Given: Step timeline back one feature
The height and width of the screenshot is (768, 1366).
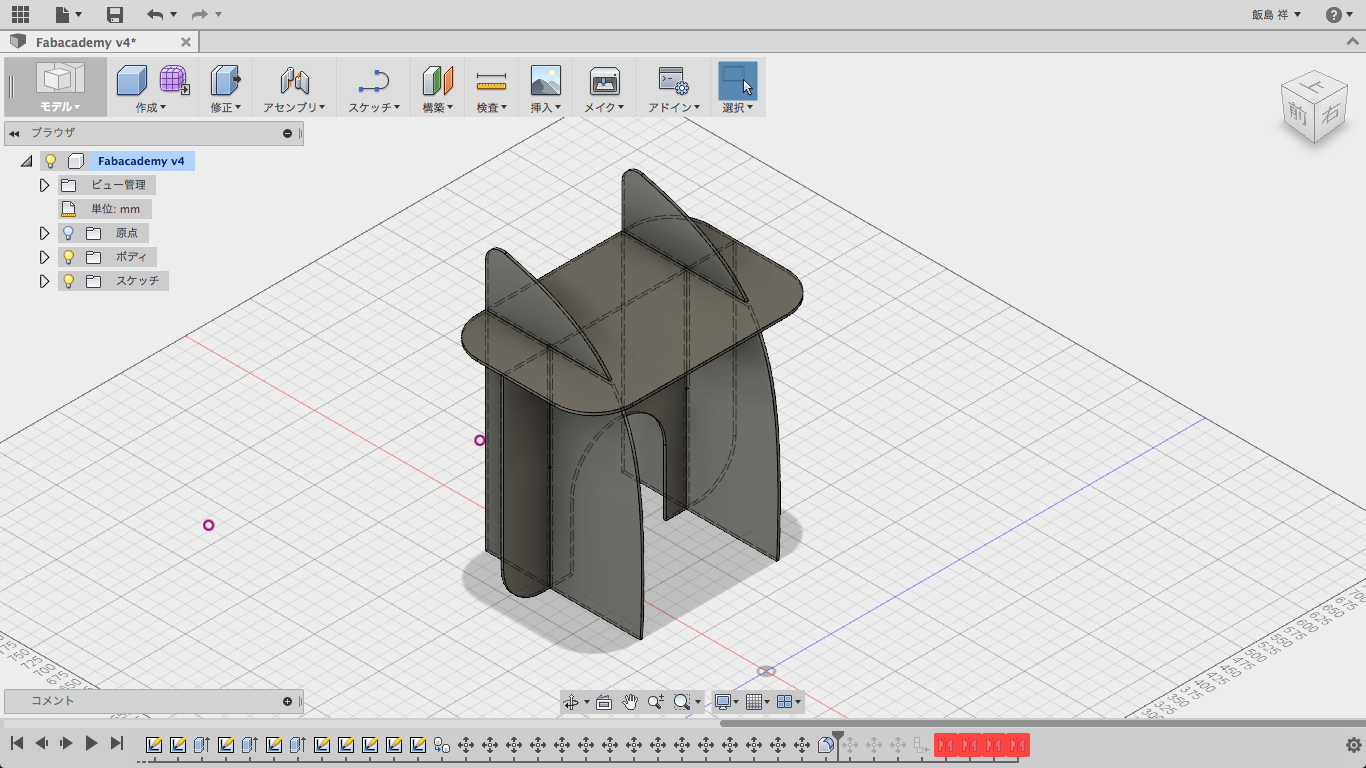Looking at the screenshot, I should pos(42,743).
